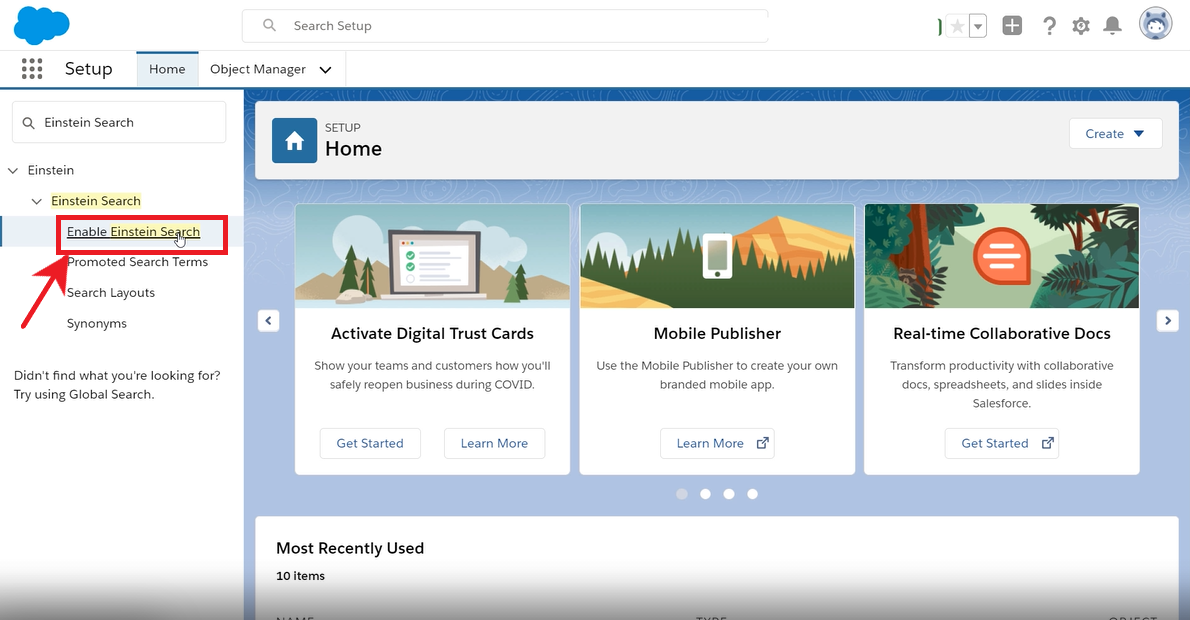1190x620 pixels.
Task: Open the favorites list dropdown arrow
Action: [978, 27]
